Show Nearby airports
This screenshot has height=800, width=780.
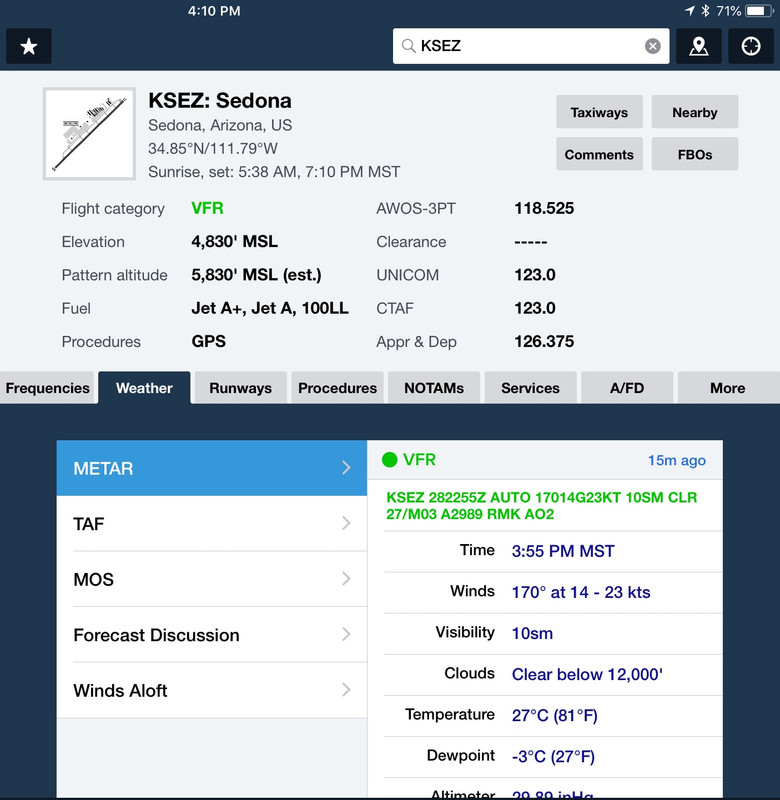[x=694, y=112]
